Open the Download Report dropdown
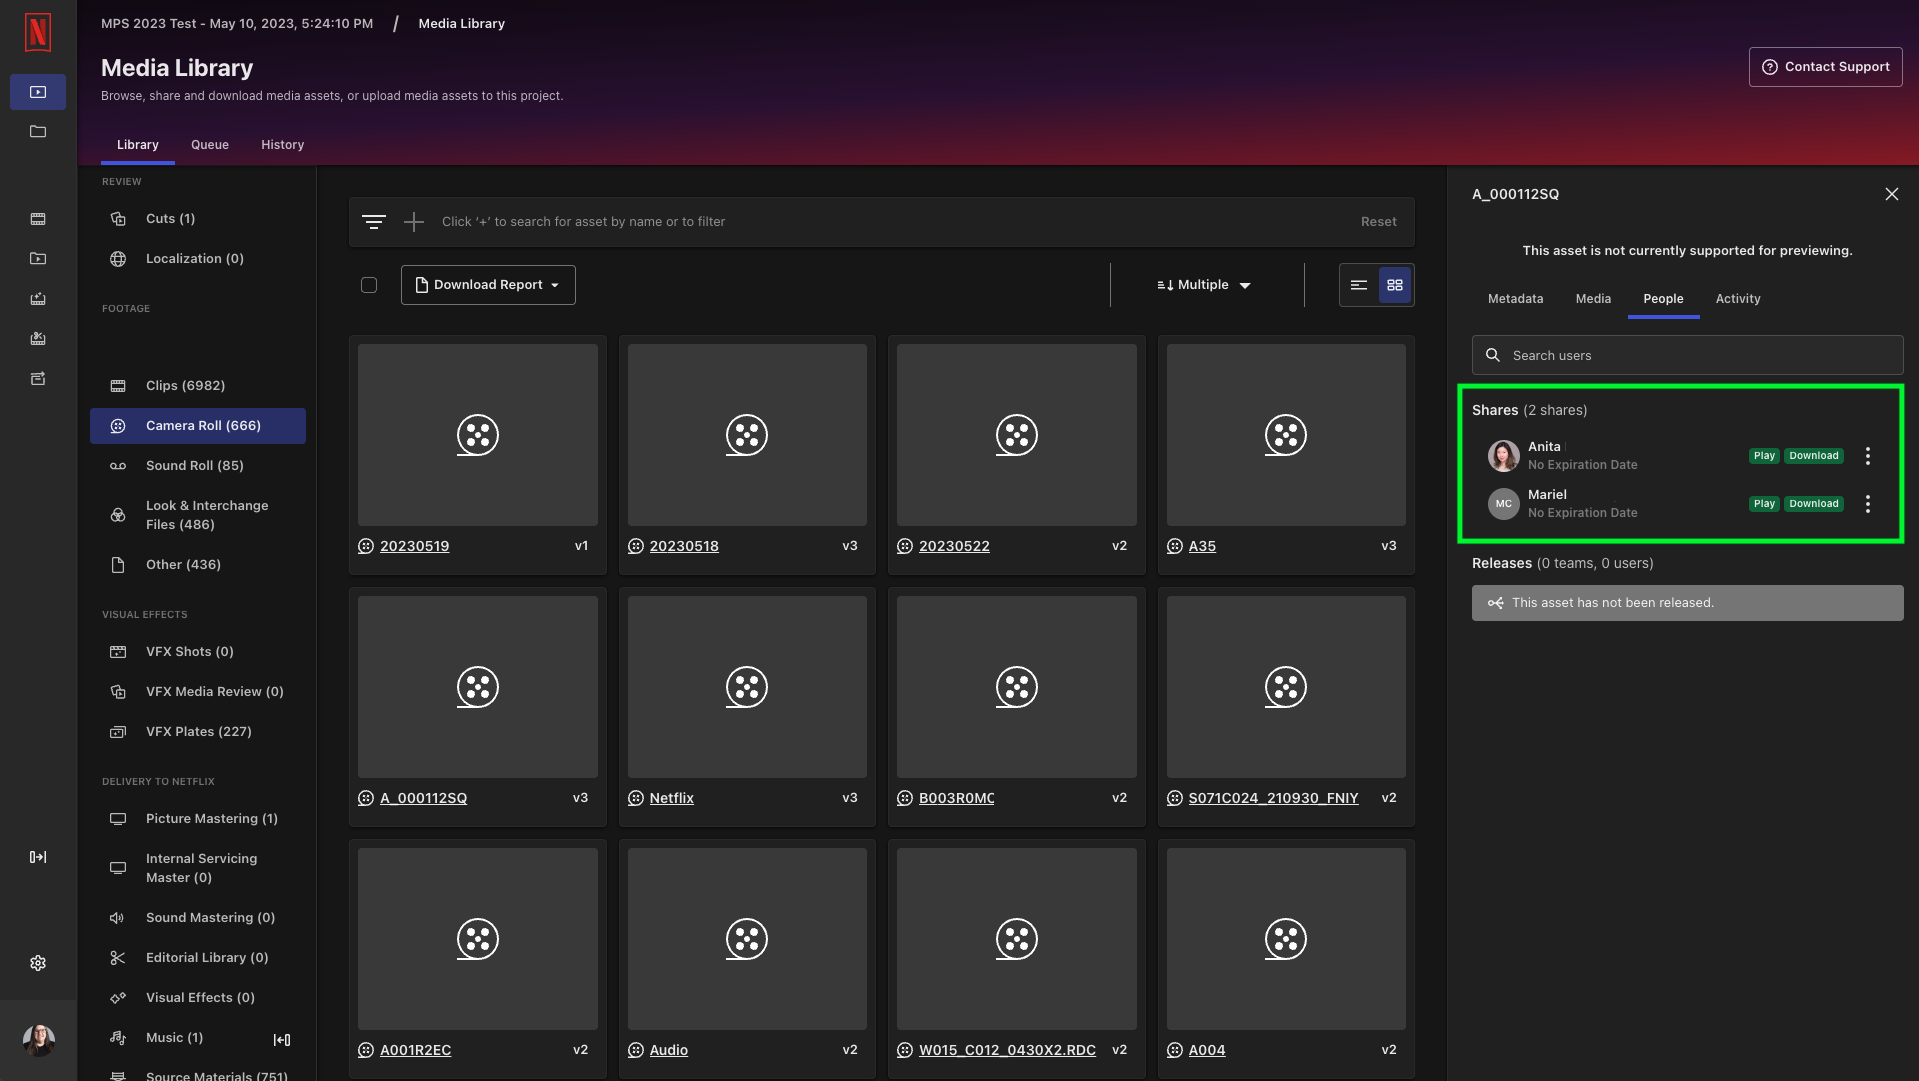The image size is (1919, 1081). [x=488, y=285]
